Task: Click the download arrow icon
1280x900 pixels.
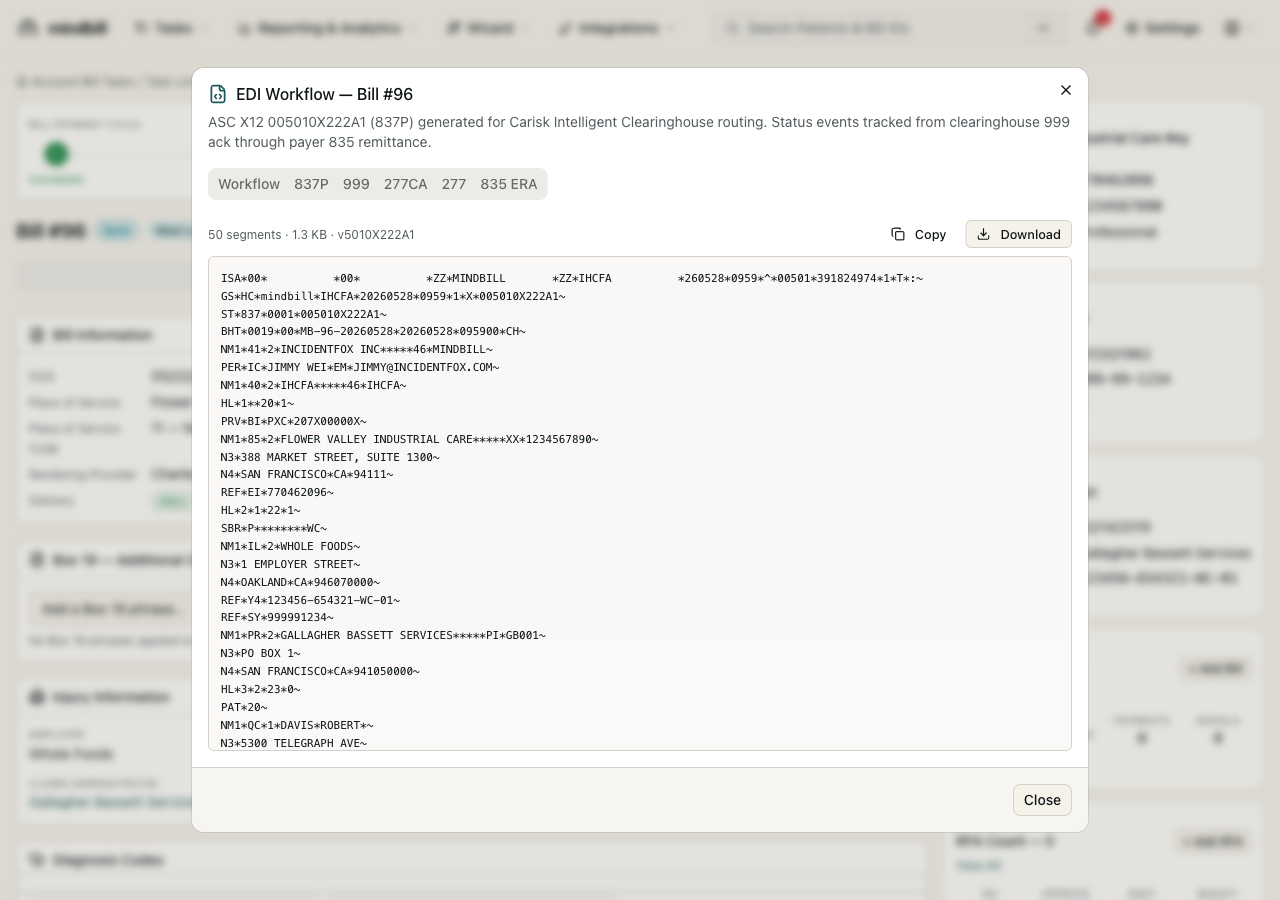Action: pyautogui.click(x=984, y=234)
